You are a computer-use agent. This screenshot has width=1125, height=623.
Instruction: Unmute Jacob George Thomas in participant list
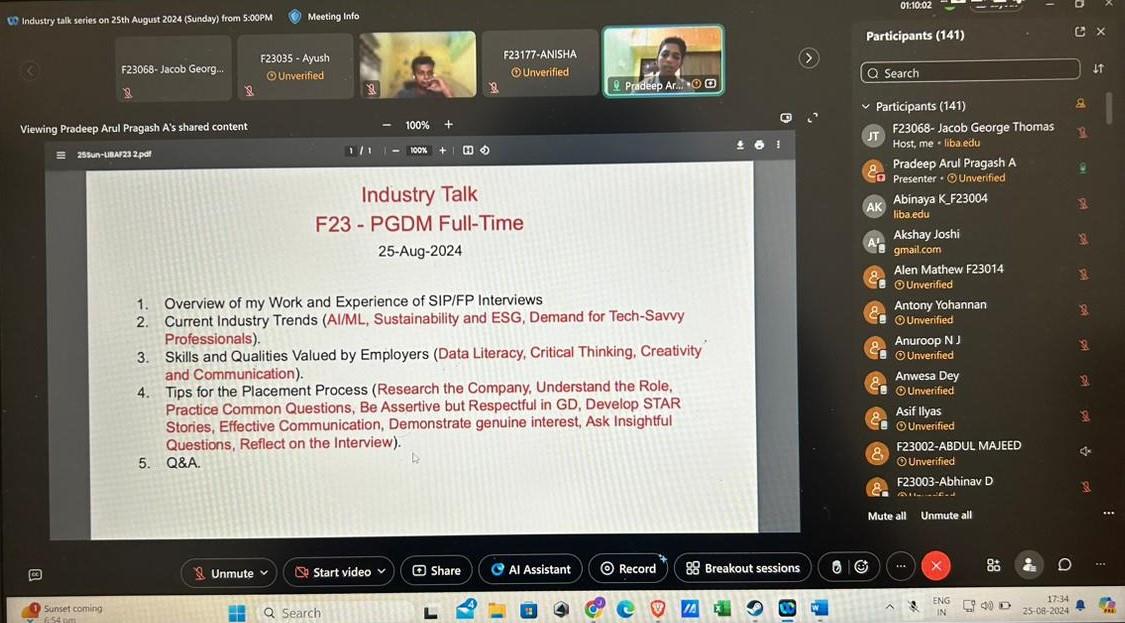tap(1083, 133)
